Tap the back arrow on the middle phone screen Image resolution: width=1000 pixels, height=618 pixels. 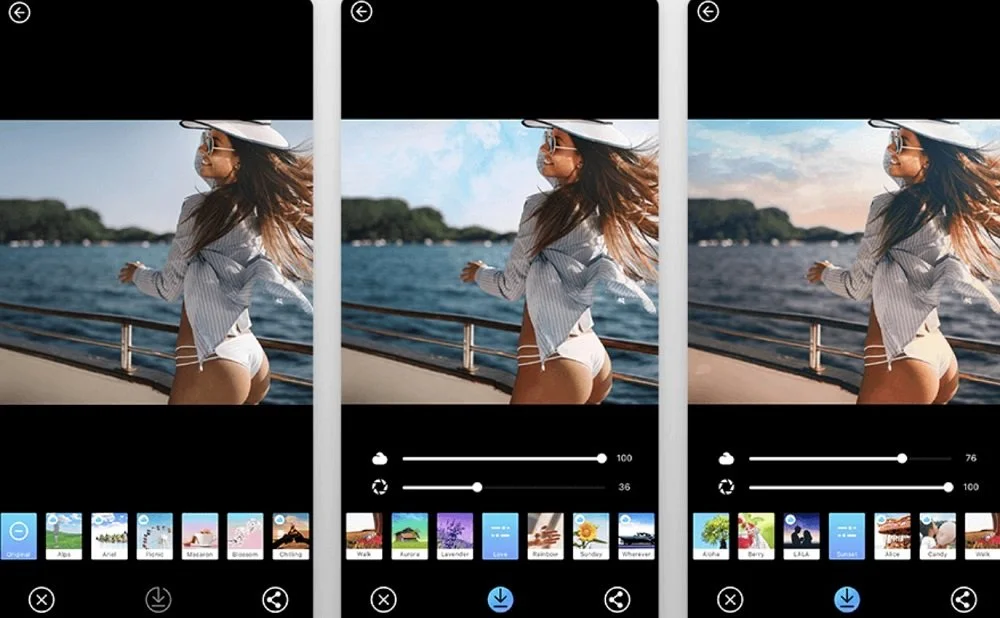[x=362, y=12]
